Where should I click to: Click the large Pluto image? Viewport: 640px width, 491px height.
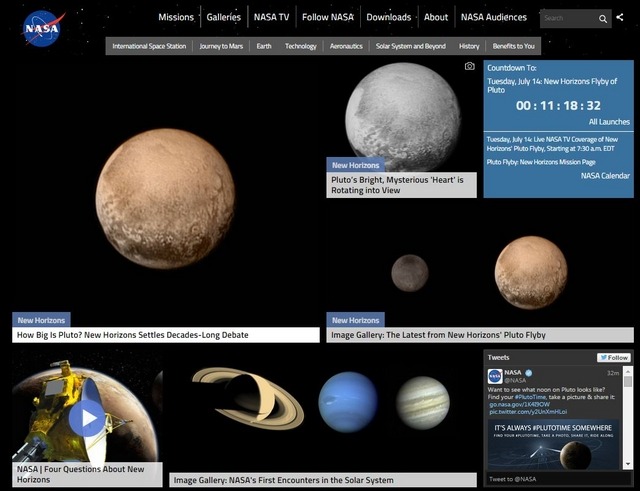(165, 199)
